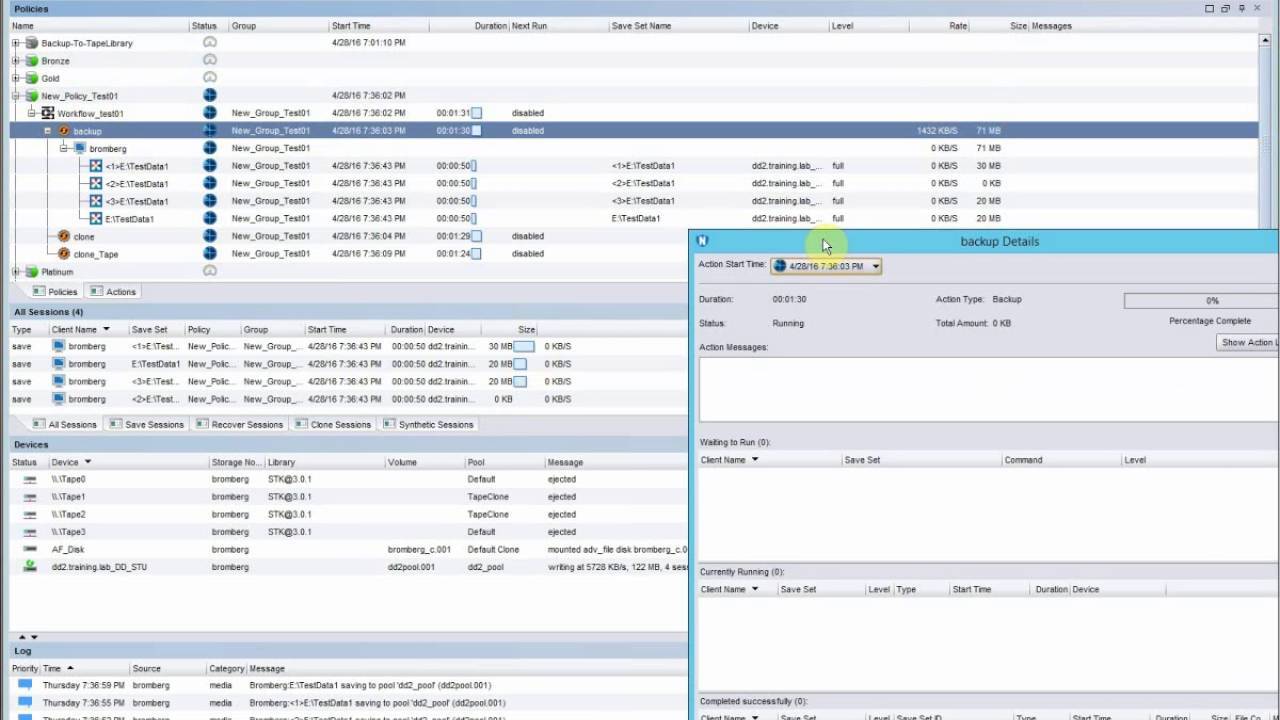Click the Percentage Complete progress bar
The width and height of the screenshot is (1280, 720).
click(x=1212, y=299)
